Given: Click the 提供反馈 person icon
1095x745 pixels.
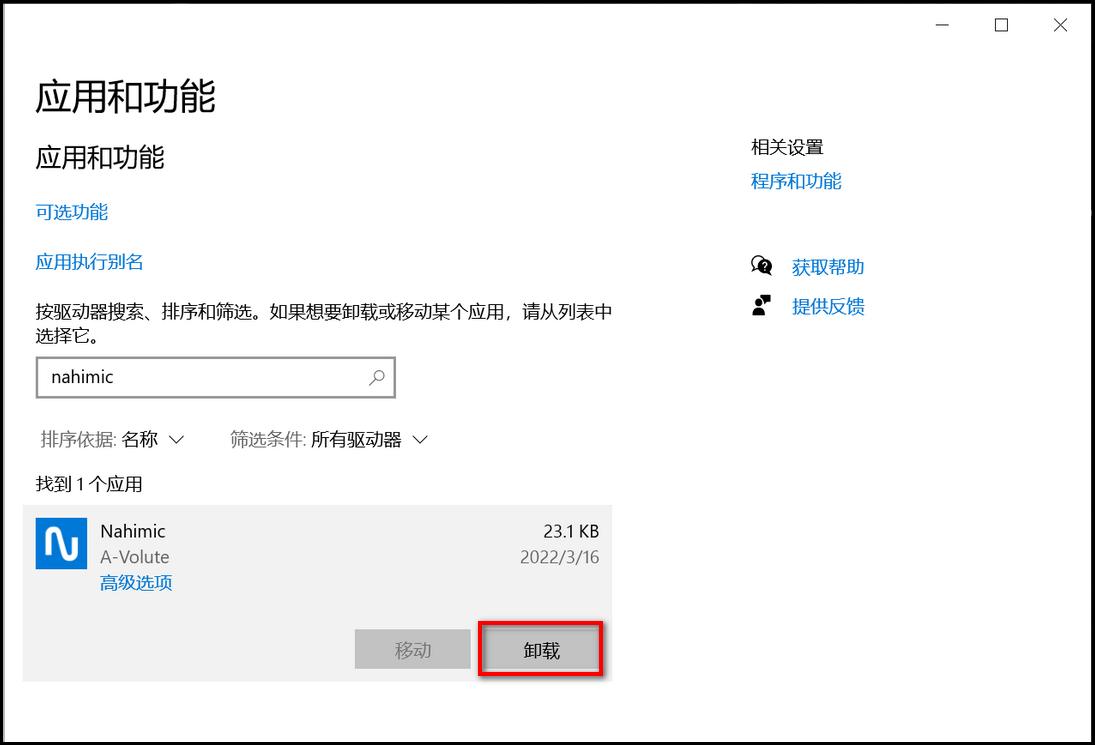Looking at the screenshot, I should tap(762, 306).
